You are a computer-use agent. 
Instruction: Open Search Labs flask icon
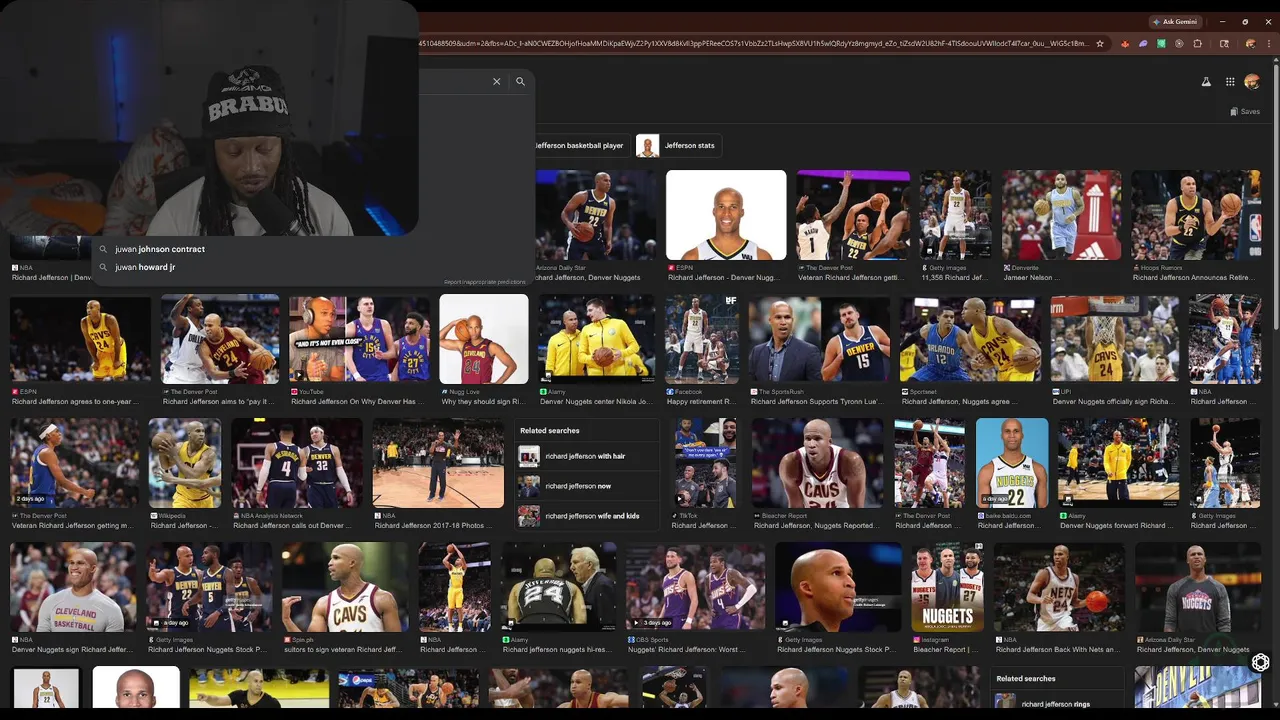[1206, 82]
